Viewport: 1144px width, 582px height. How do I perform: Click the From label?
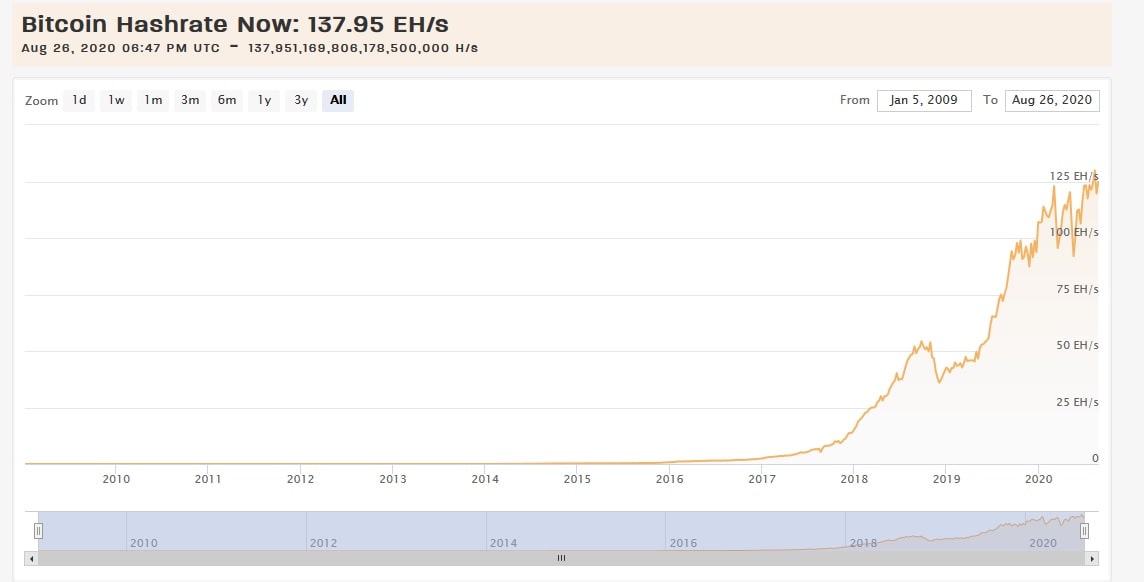coord(854,100)
